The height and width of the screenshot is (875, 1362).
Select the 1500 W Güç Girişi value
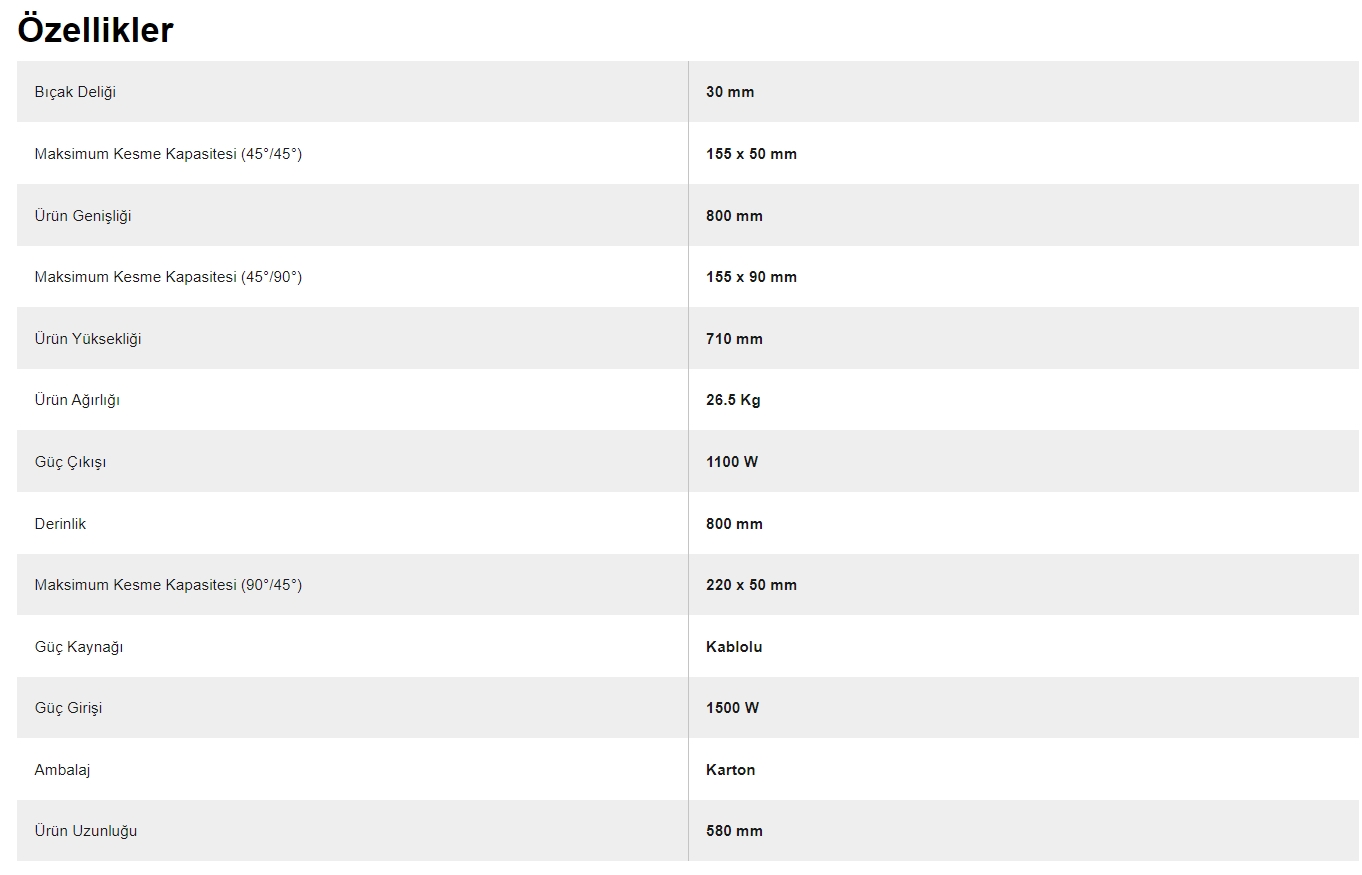coord(732,708)
